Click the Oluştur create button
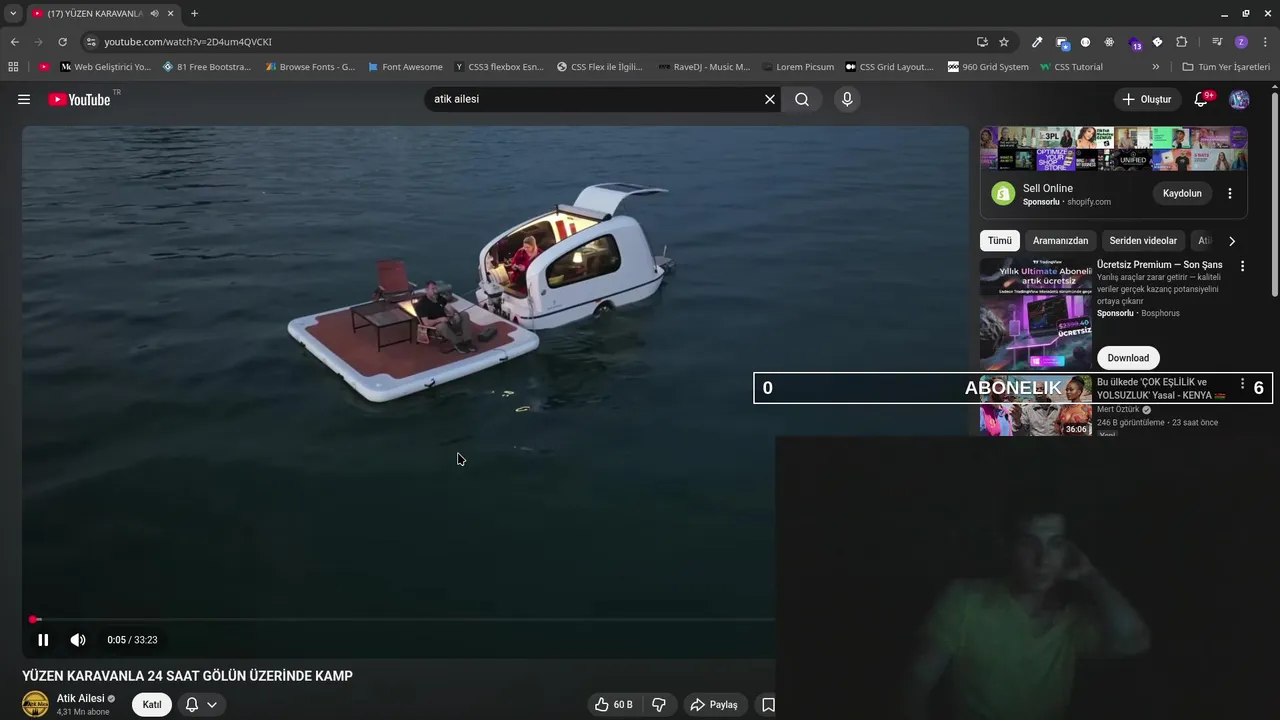 point(1146,99)
